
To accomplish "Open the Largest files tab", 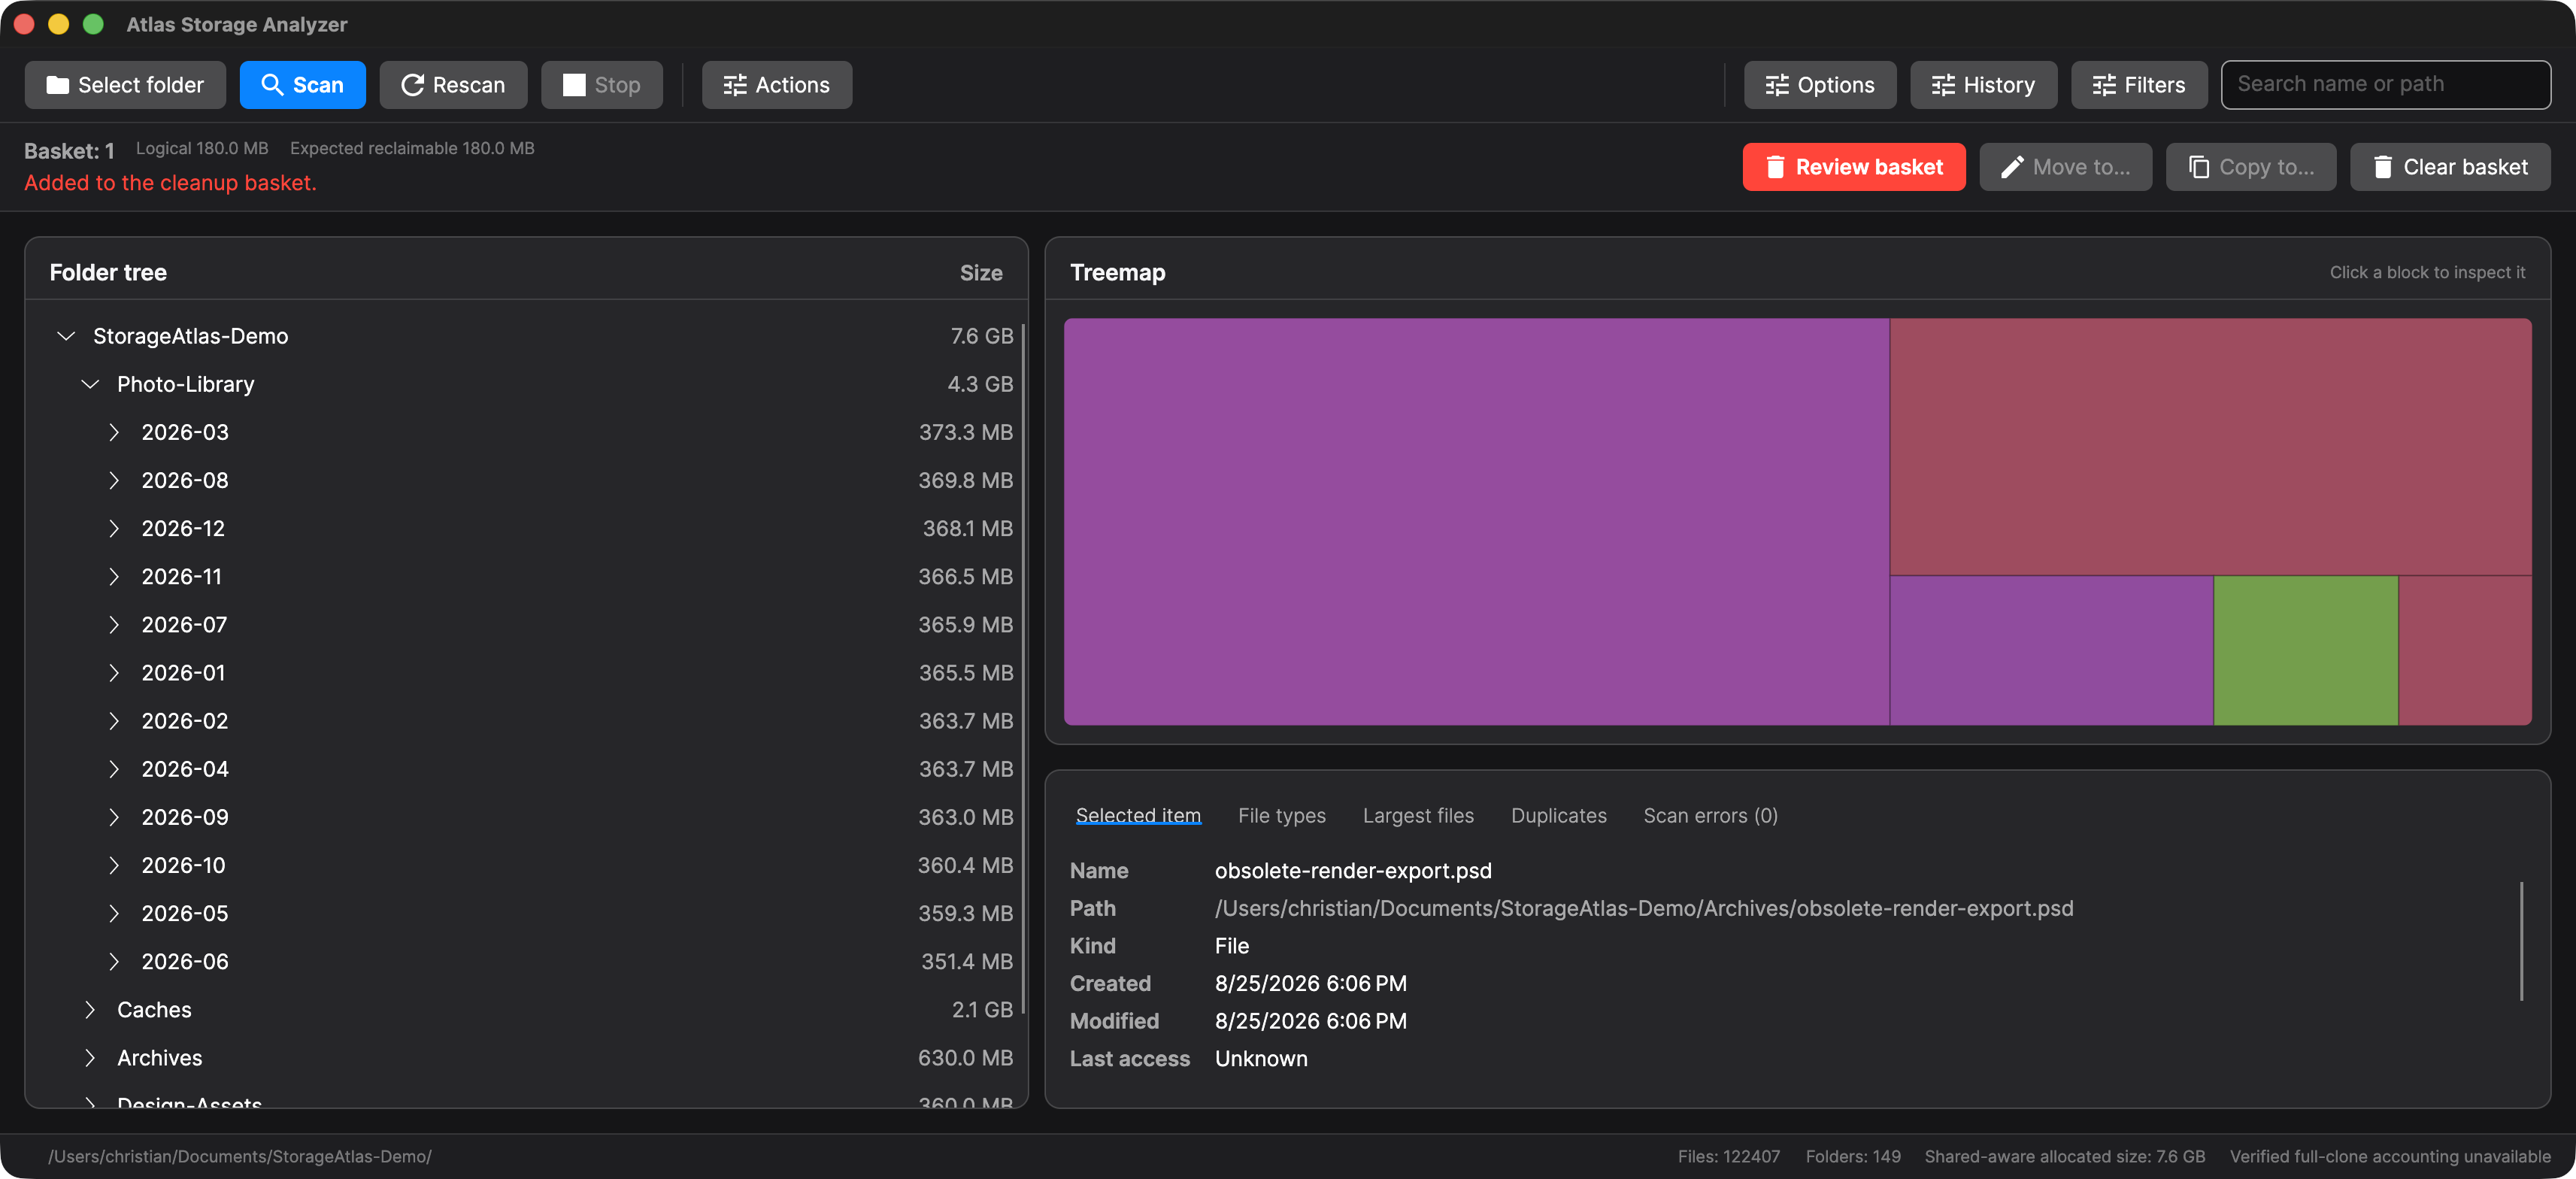I will 1418,816.
